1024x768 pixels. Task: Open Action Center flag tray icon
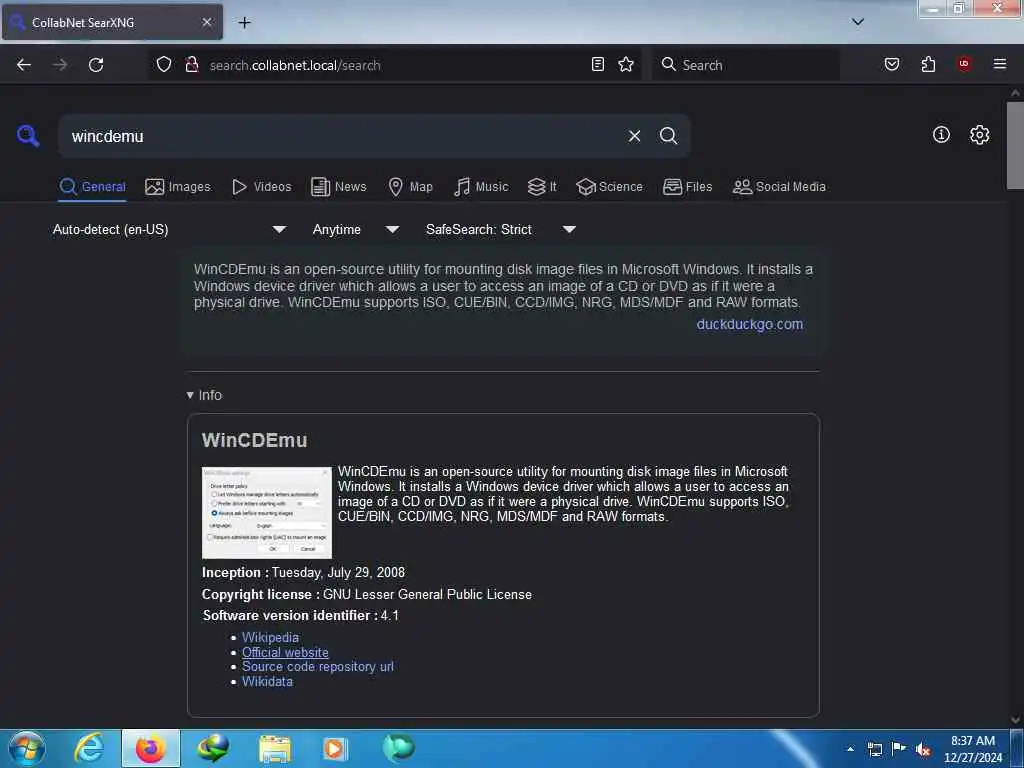899,749
